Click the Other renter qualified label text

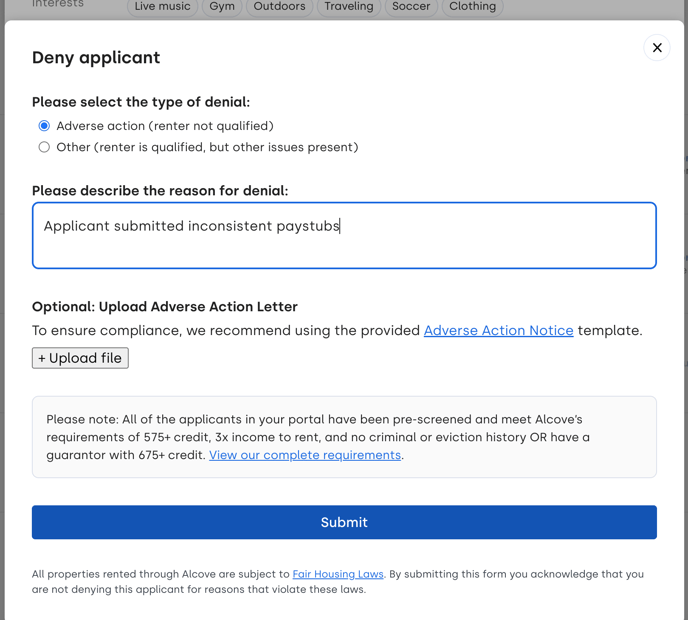pos(207,147)
